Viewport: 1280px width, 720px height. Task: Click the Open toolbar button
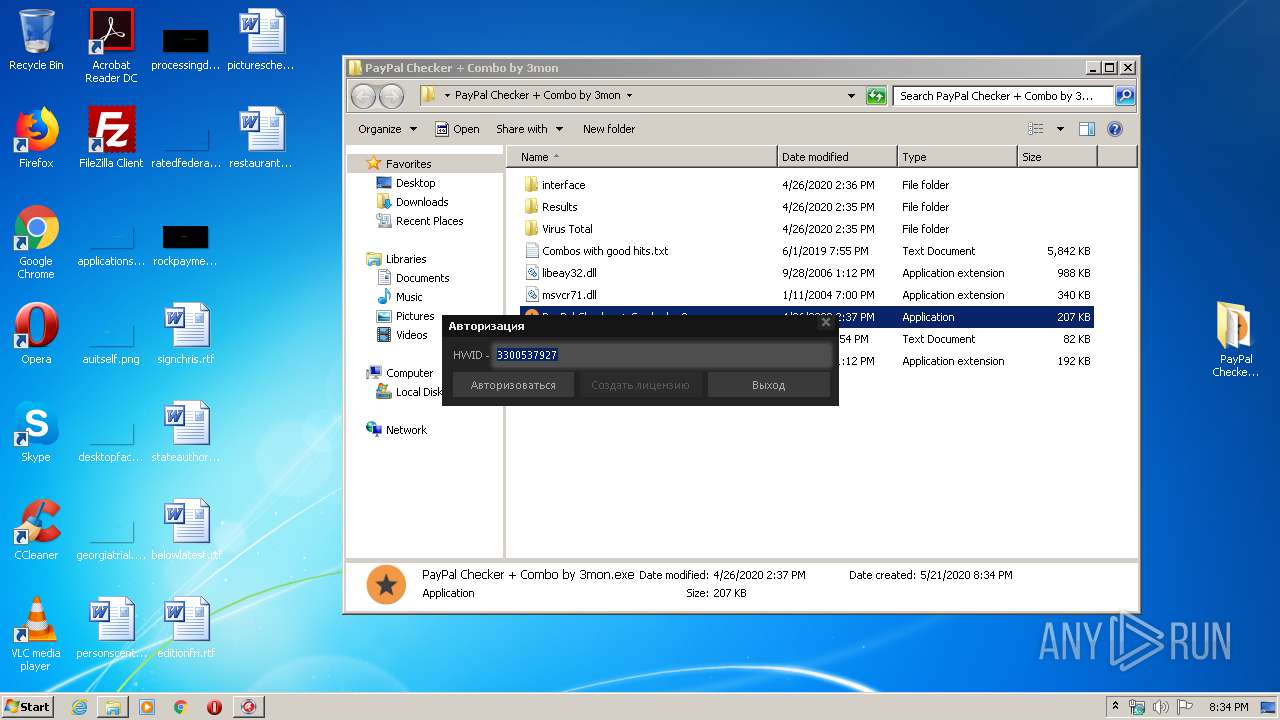click(457, 129)
